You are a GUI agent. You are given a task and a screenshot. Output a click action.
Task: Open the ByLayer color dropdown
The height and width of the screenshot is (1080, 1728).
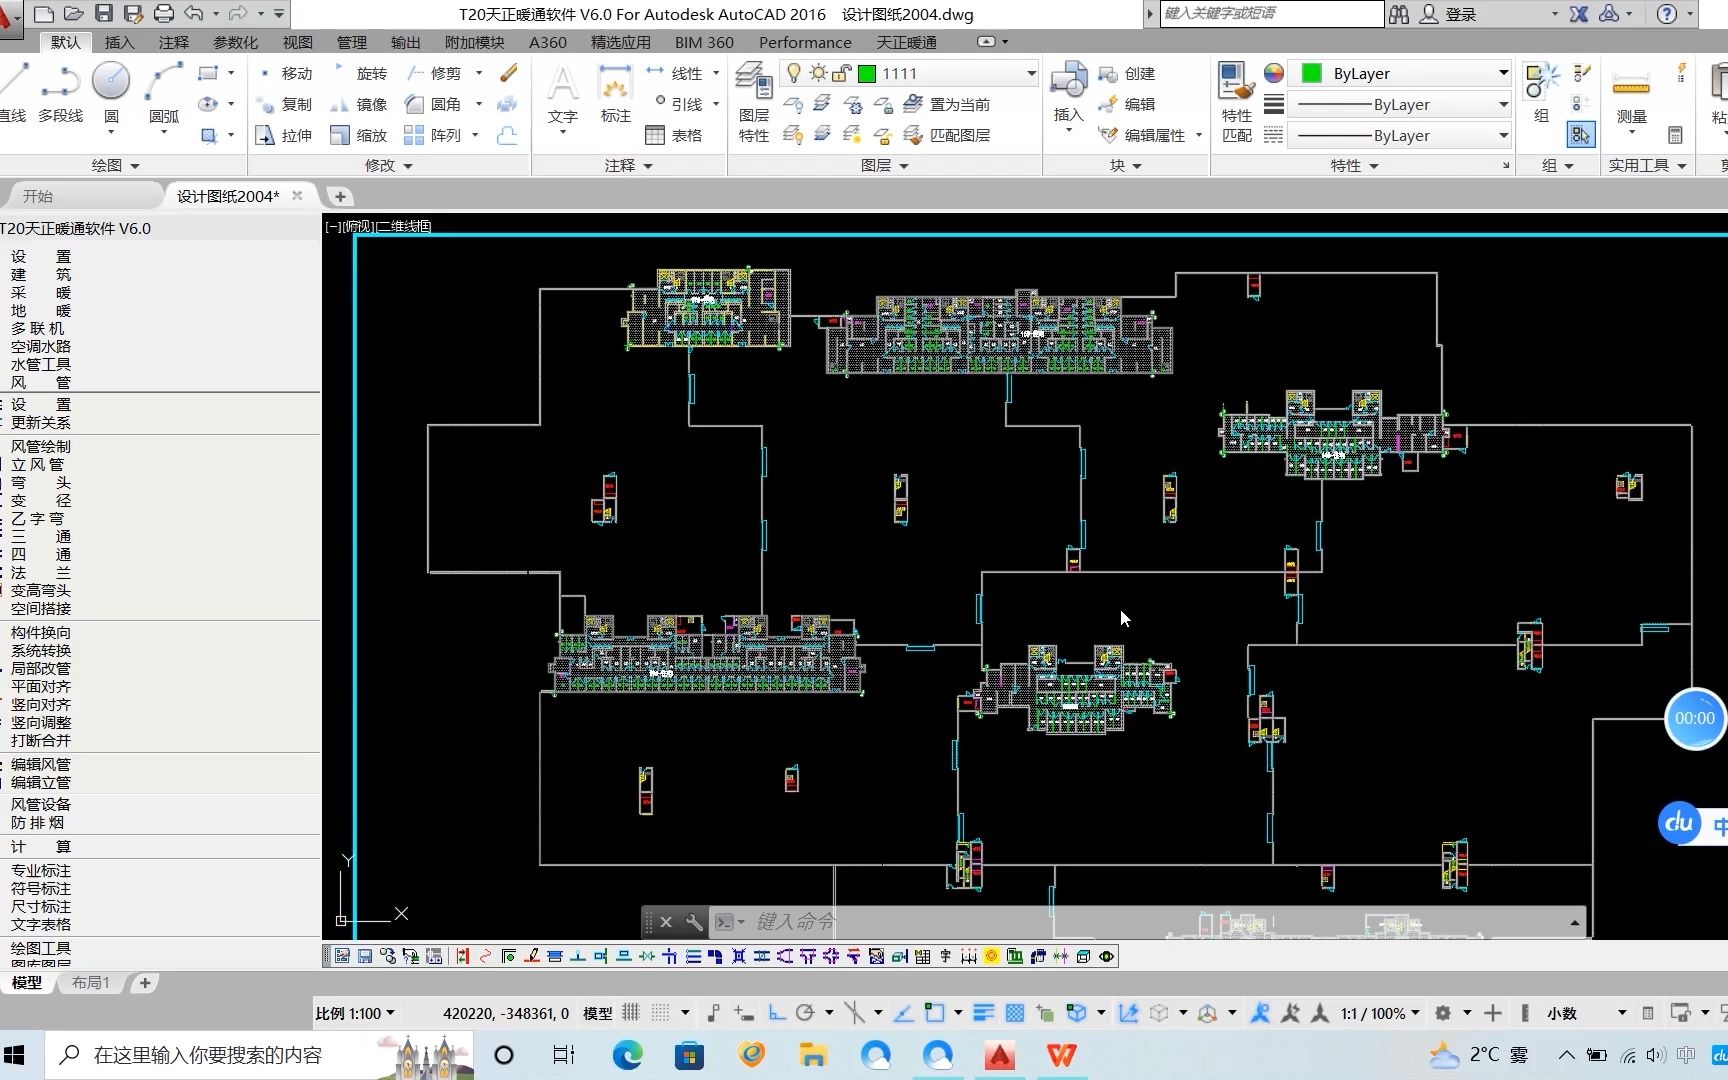click(1502, 73)
